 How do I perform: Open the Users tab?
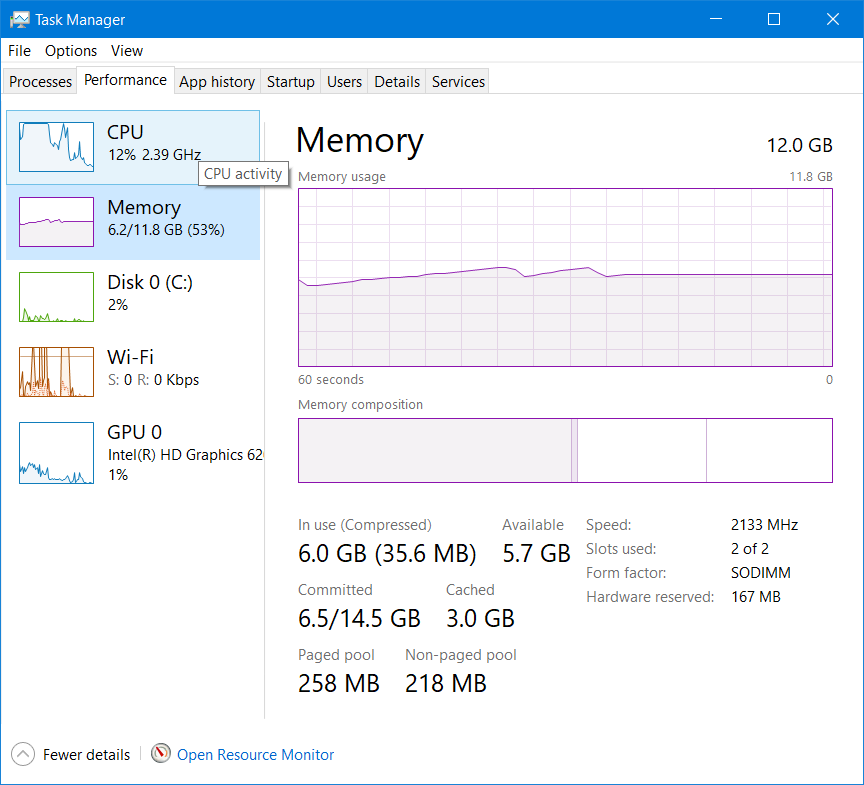click(344, 82)
